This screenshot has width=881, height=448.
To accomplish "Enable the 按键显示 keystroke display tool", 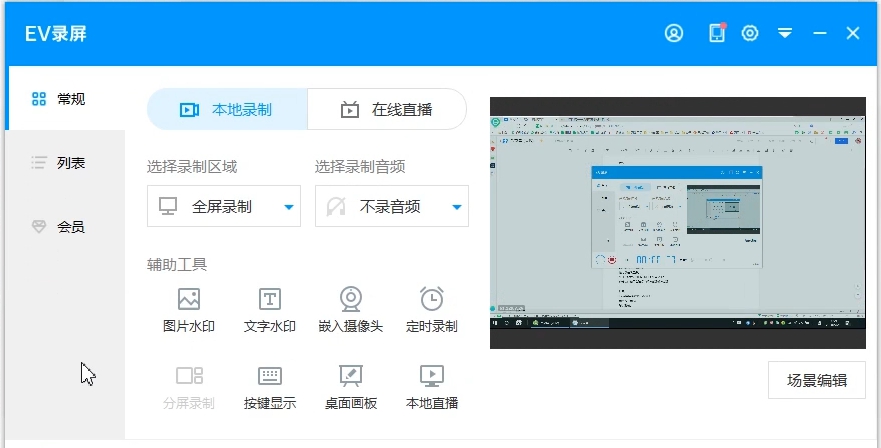I will pyautogui.click(x=270, y=387).
